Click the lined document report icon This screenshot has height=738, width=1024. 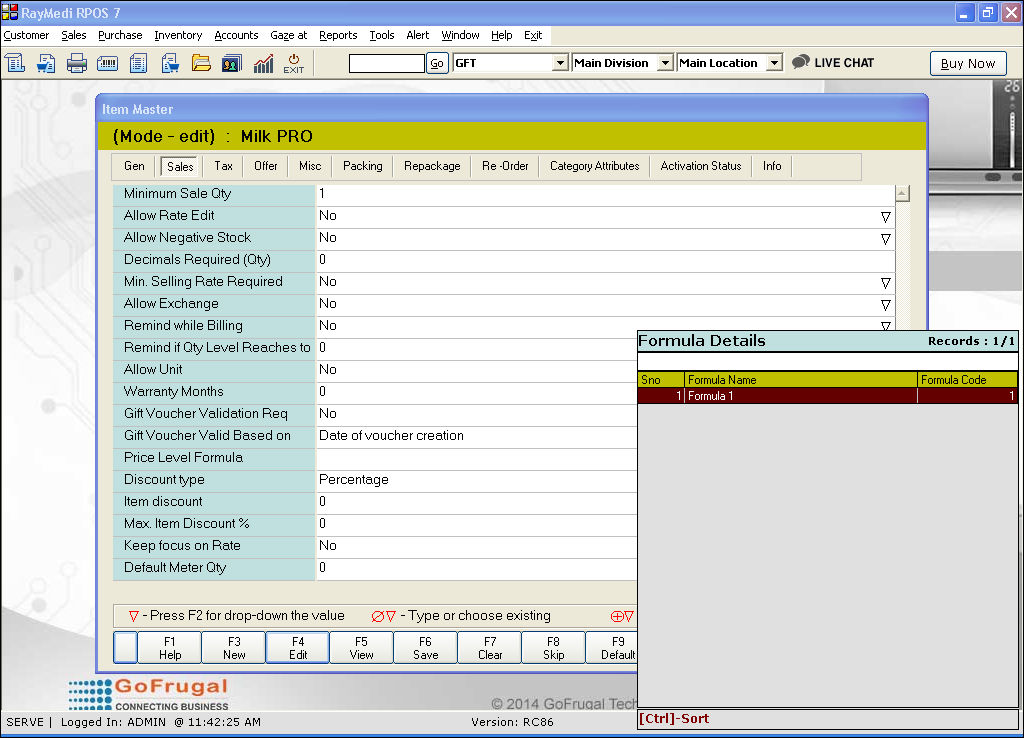coord(138,63)
